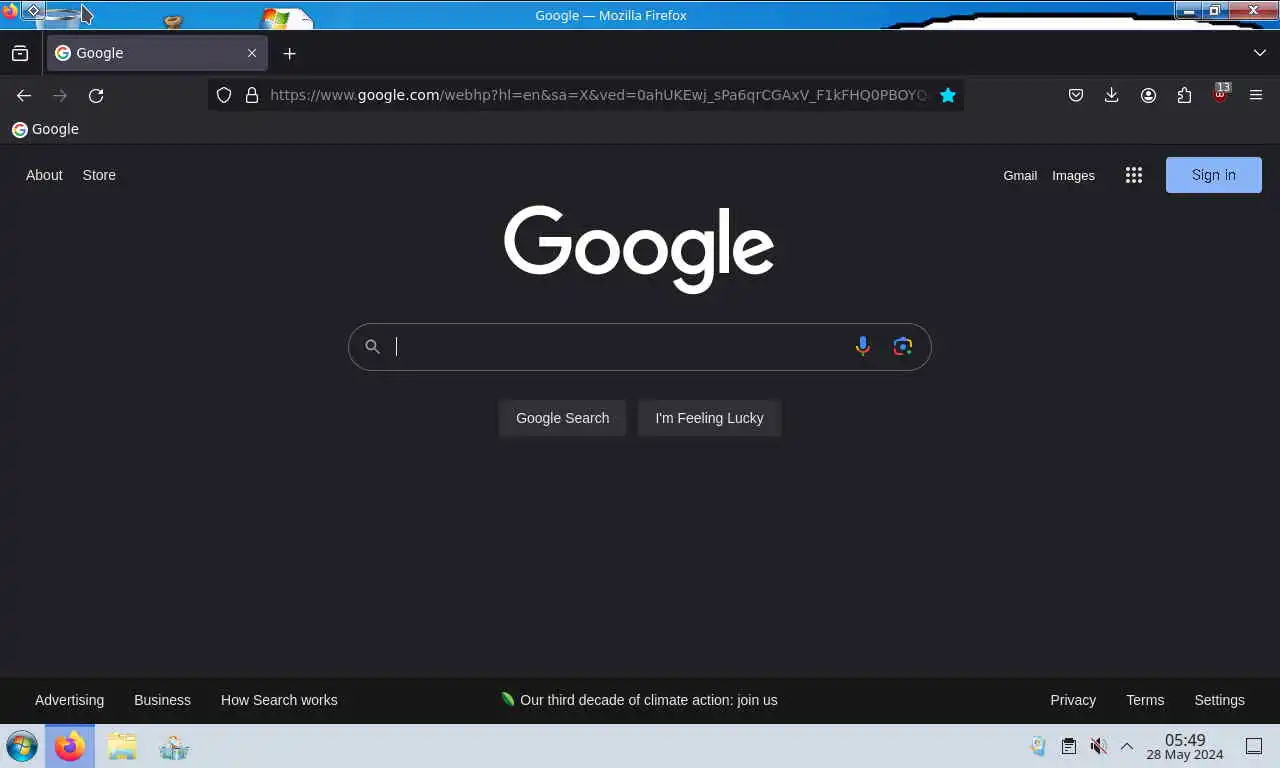Viewport: 1280px width, 768px height.
Task: Open the clipboard tray icon
Action: (1068, 746)
